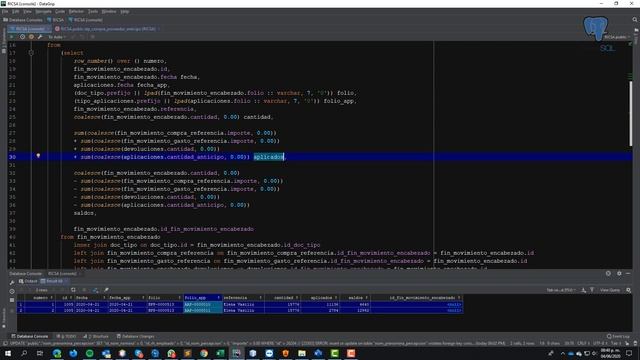
Task: Open result grid settings gear at far right
Action: [x=629, y=290]
